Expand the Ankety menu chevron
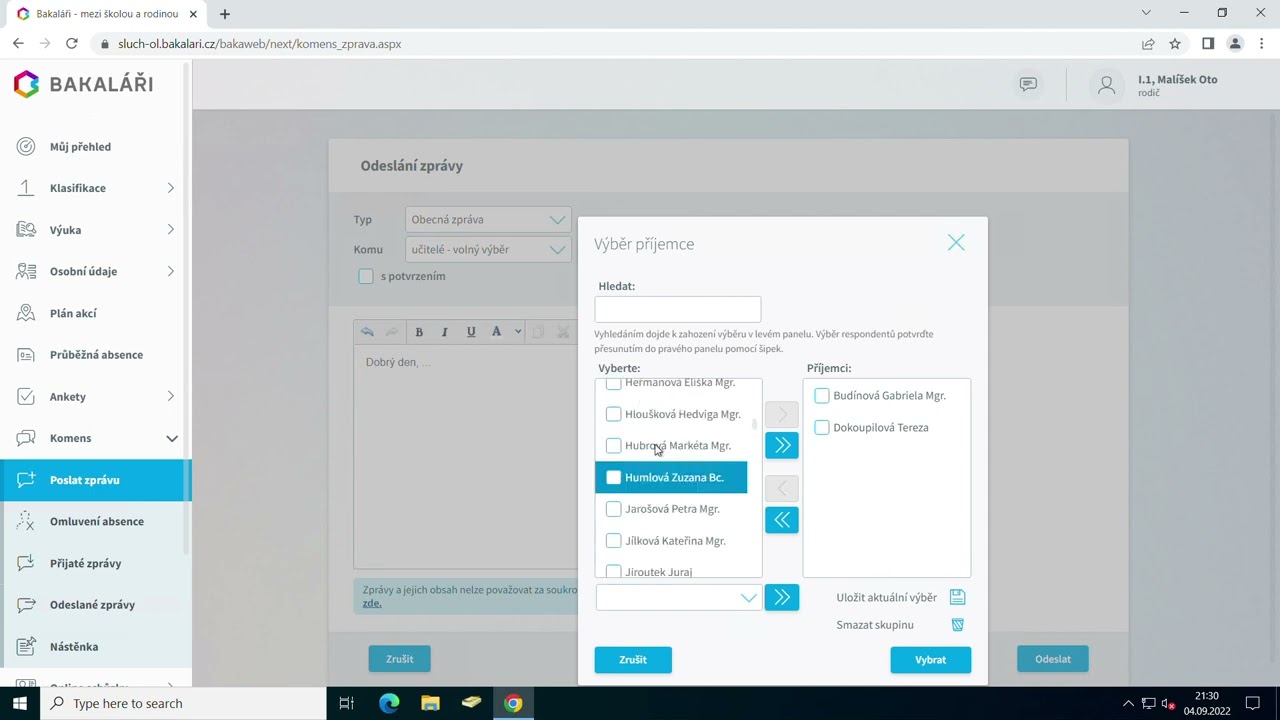This screenshot has width=1280, height=720. click(x=170, y=397)
